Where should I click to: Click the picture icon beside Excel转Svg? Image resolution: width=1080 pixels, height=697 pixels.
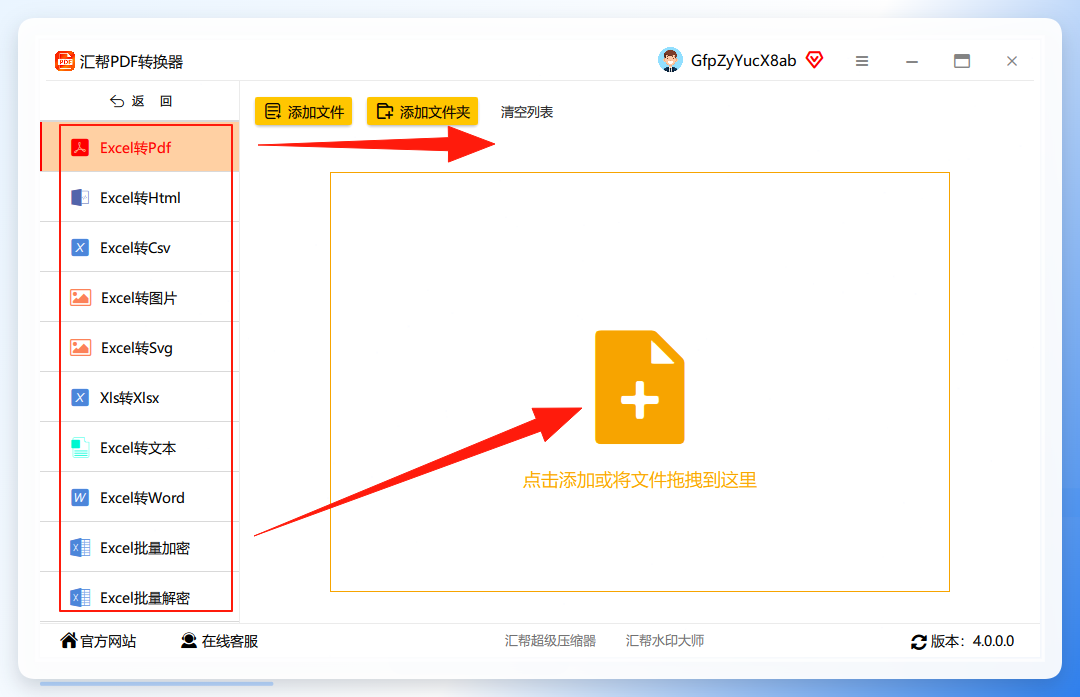(x=81, y=348)
